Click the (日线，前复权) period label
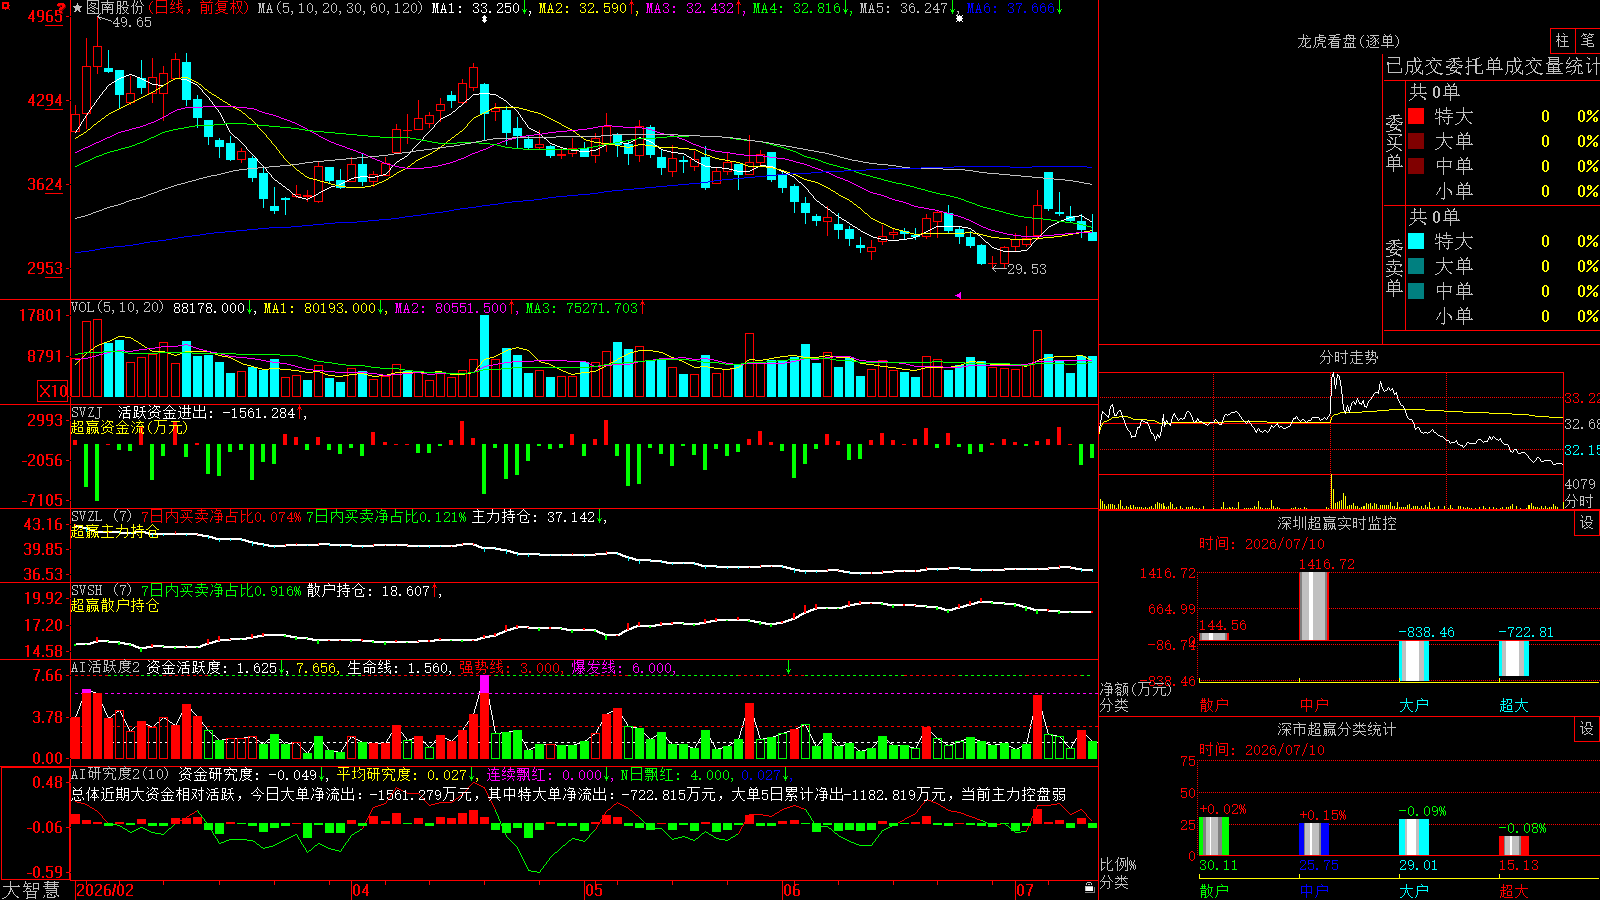Viewport: 1600px width, 900px height. click(199, 8)
